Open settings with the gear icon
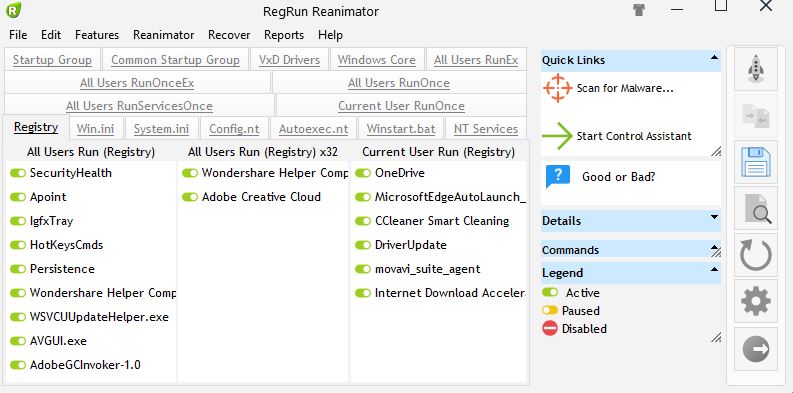Screen dimensions: 793x393 756,301
